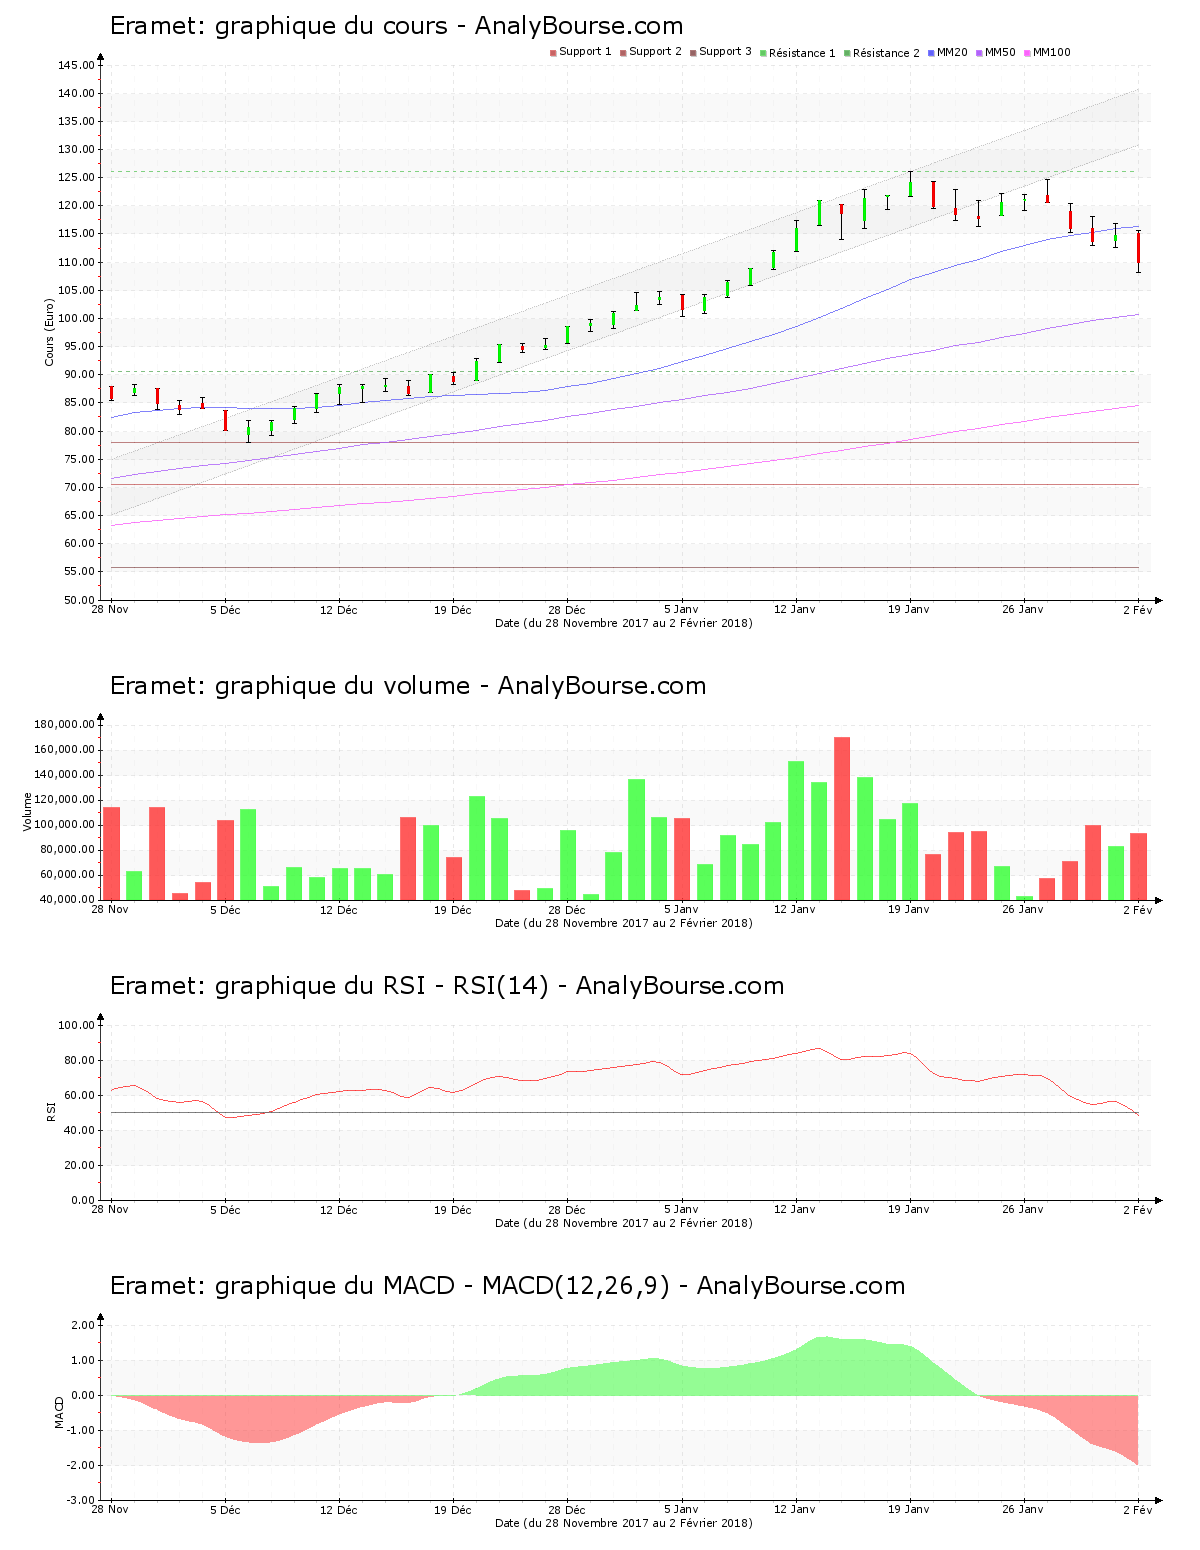The height and width of the screenshot is (1550, 1200).
Task: Click the 'Cours (Euro)' axis label
Action: pyautogui.click(x=49, y=332)
